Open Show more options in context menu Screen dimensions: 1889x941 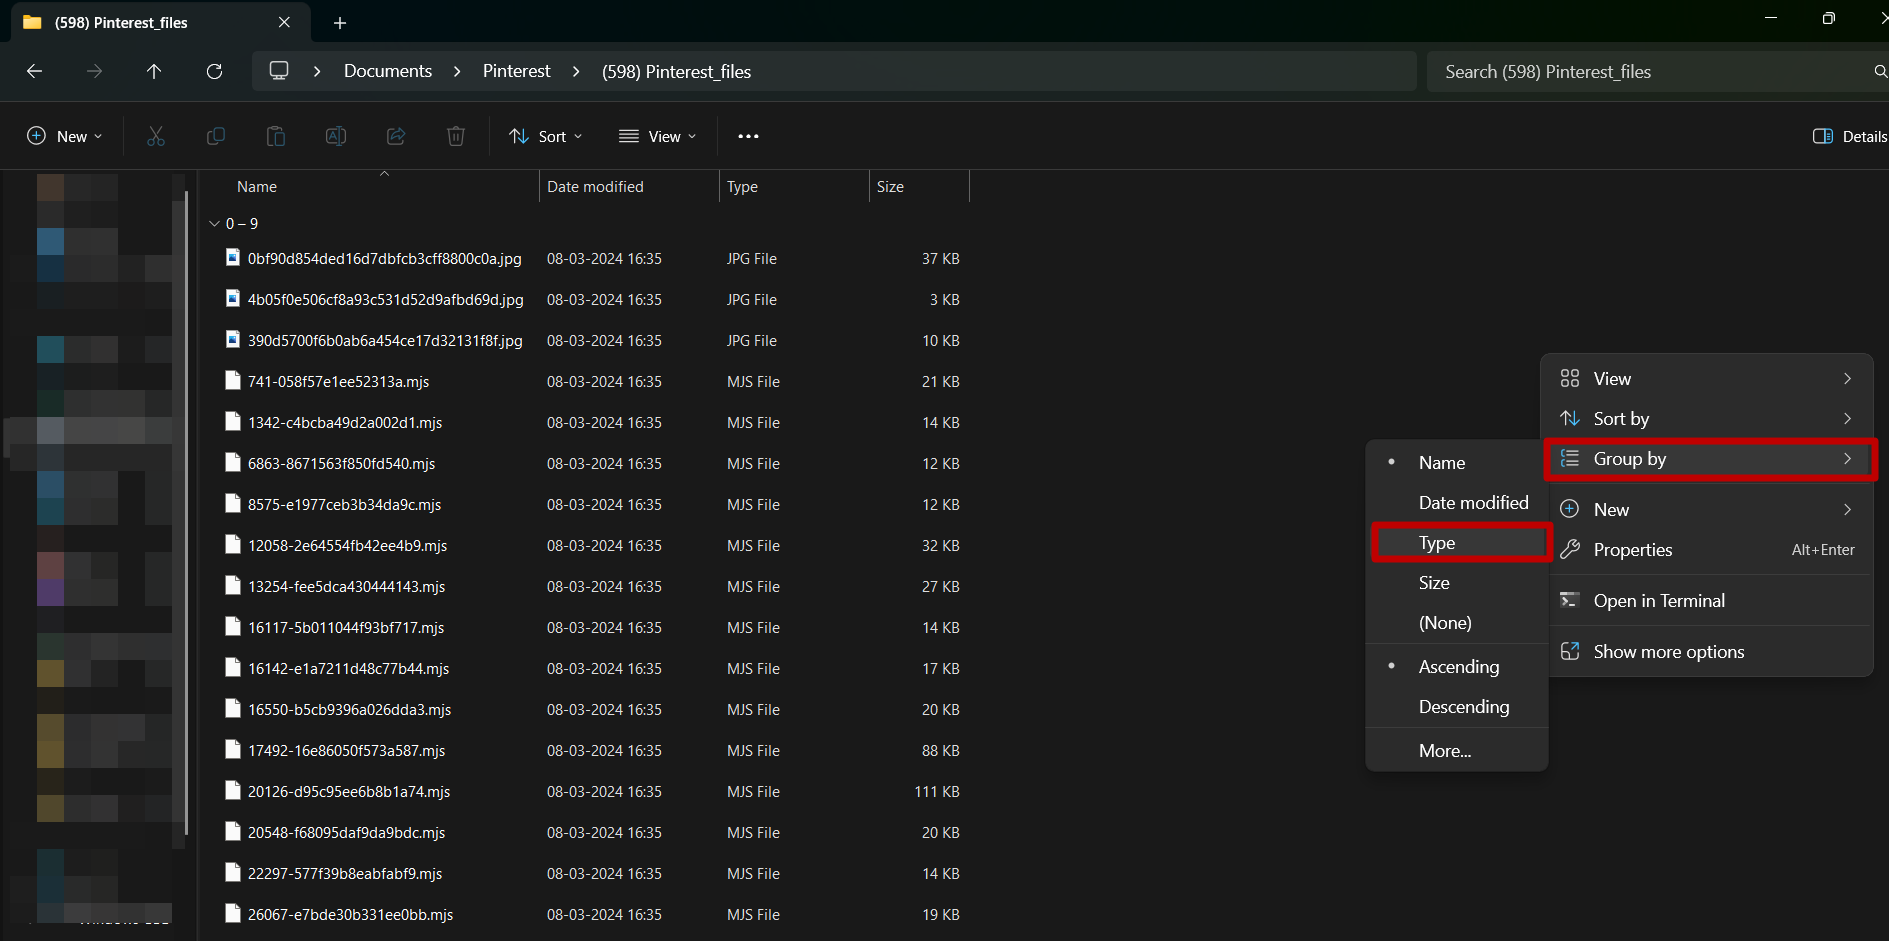tap(1668, 652)
